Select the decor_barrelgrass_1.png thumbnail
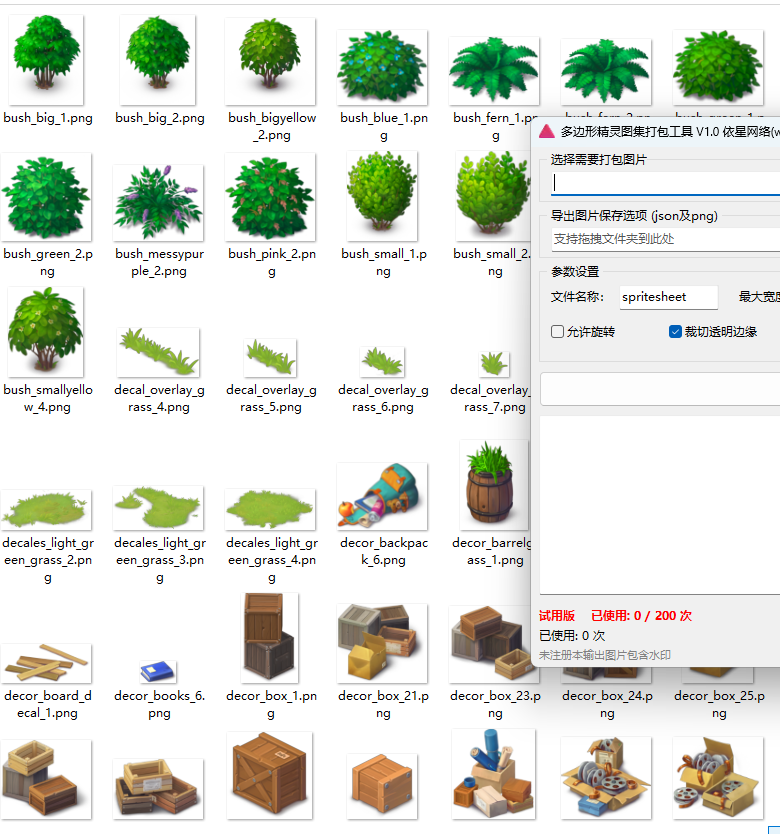The width and height of the screenshot is (780, 834). (x=494, y=485)
